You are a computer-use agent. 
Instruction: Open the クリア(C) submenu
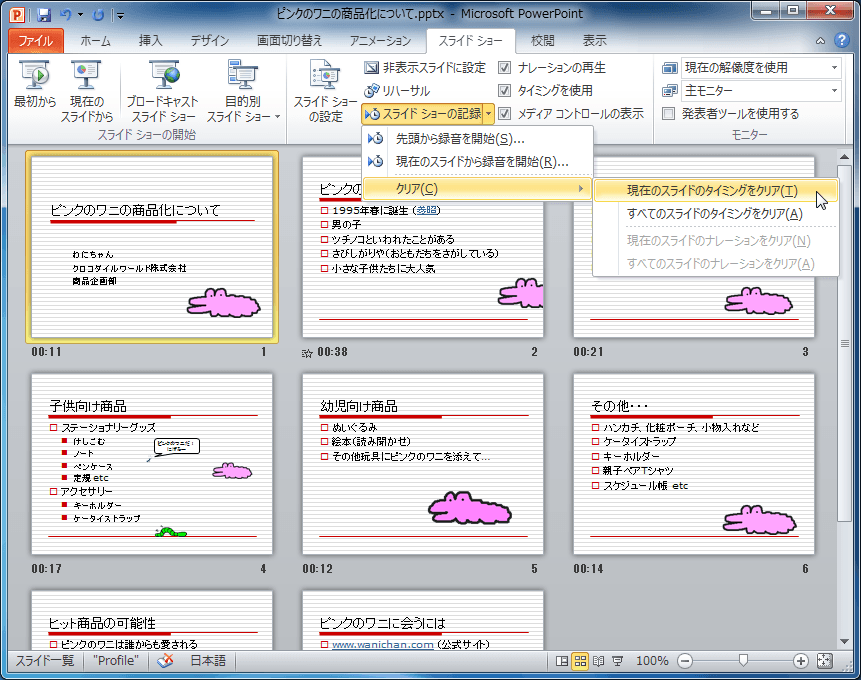coord(477,189)
